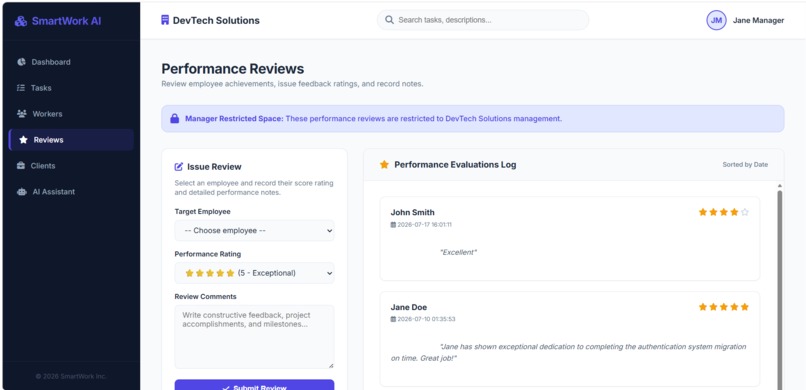The image size is (806, 390).
Task: Click the JM user avatar
Action: tap(716, 21)
